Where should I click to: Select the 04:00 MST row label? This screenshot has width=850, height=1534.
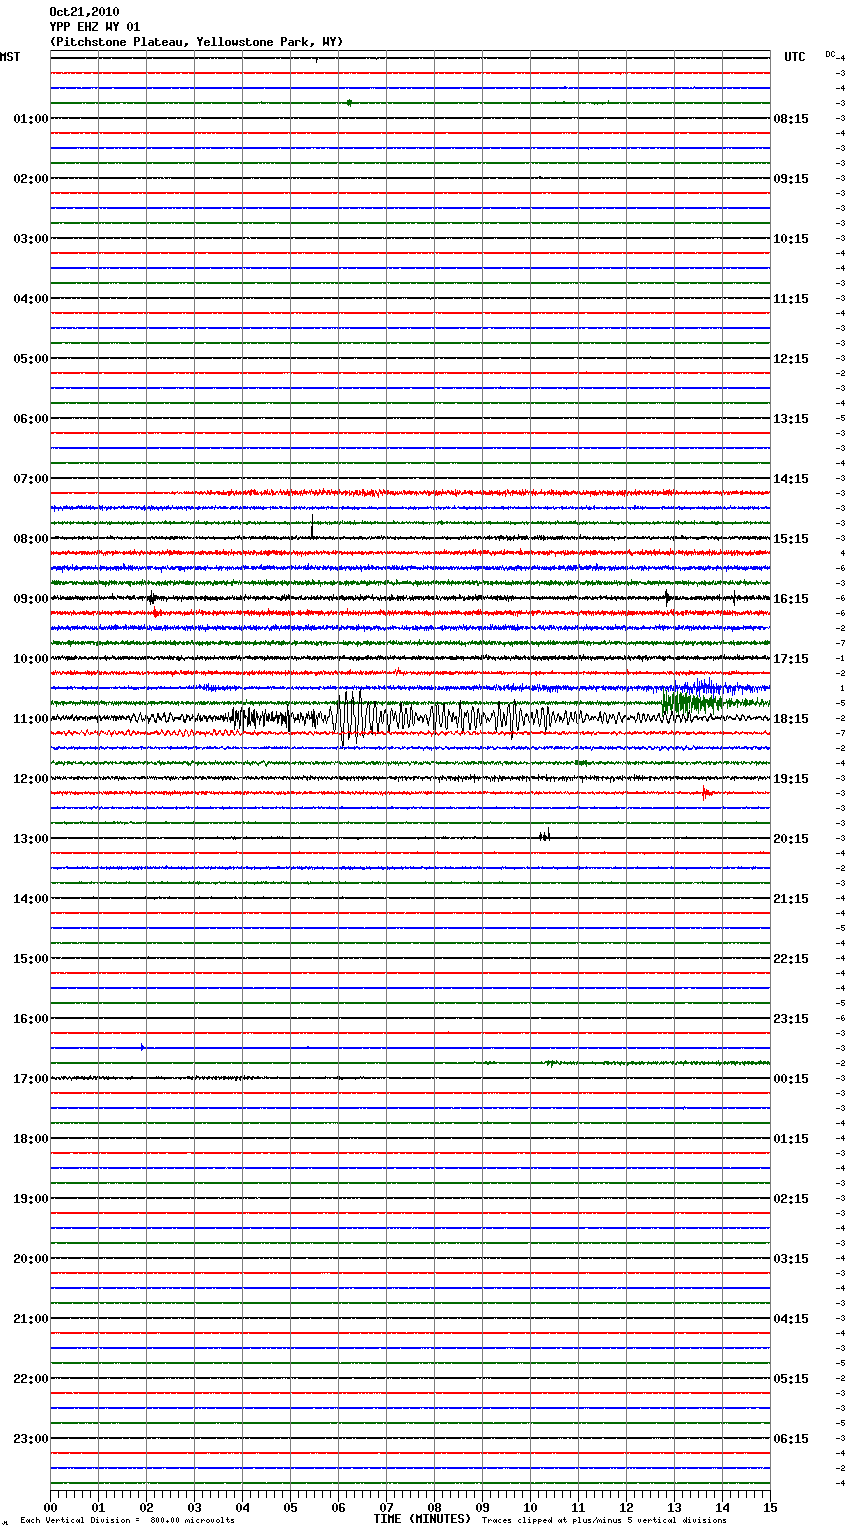click(31, 299)
